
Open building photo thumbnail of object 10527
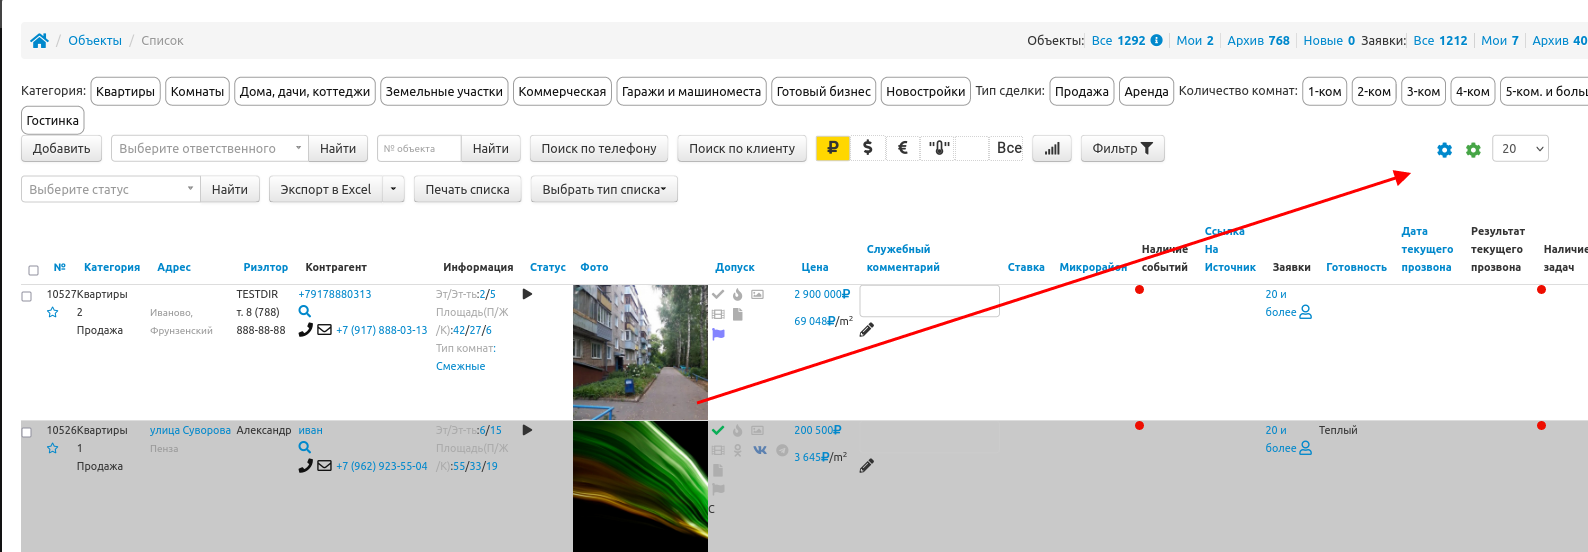coord(640,352)
